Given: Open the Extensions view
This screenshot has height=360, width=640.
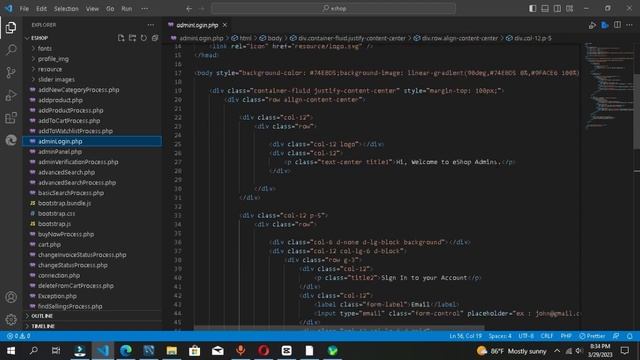Looking at the screenshot, I should coord(11,118).
